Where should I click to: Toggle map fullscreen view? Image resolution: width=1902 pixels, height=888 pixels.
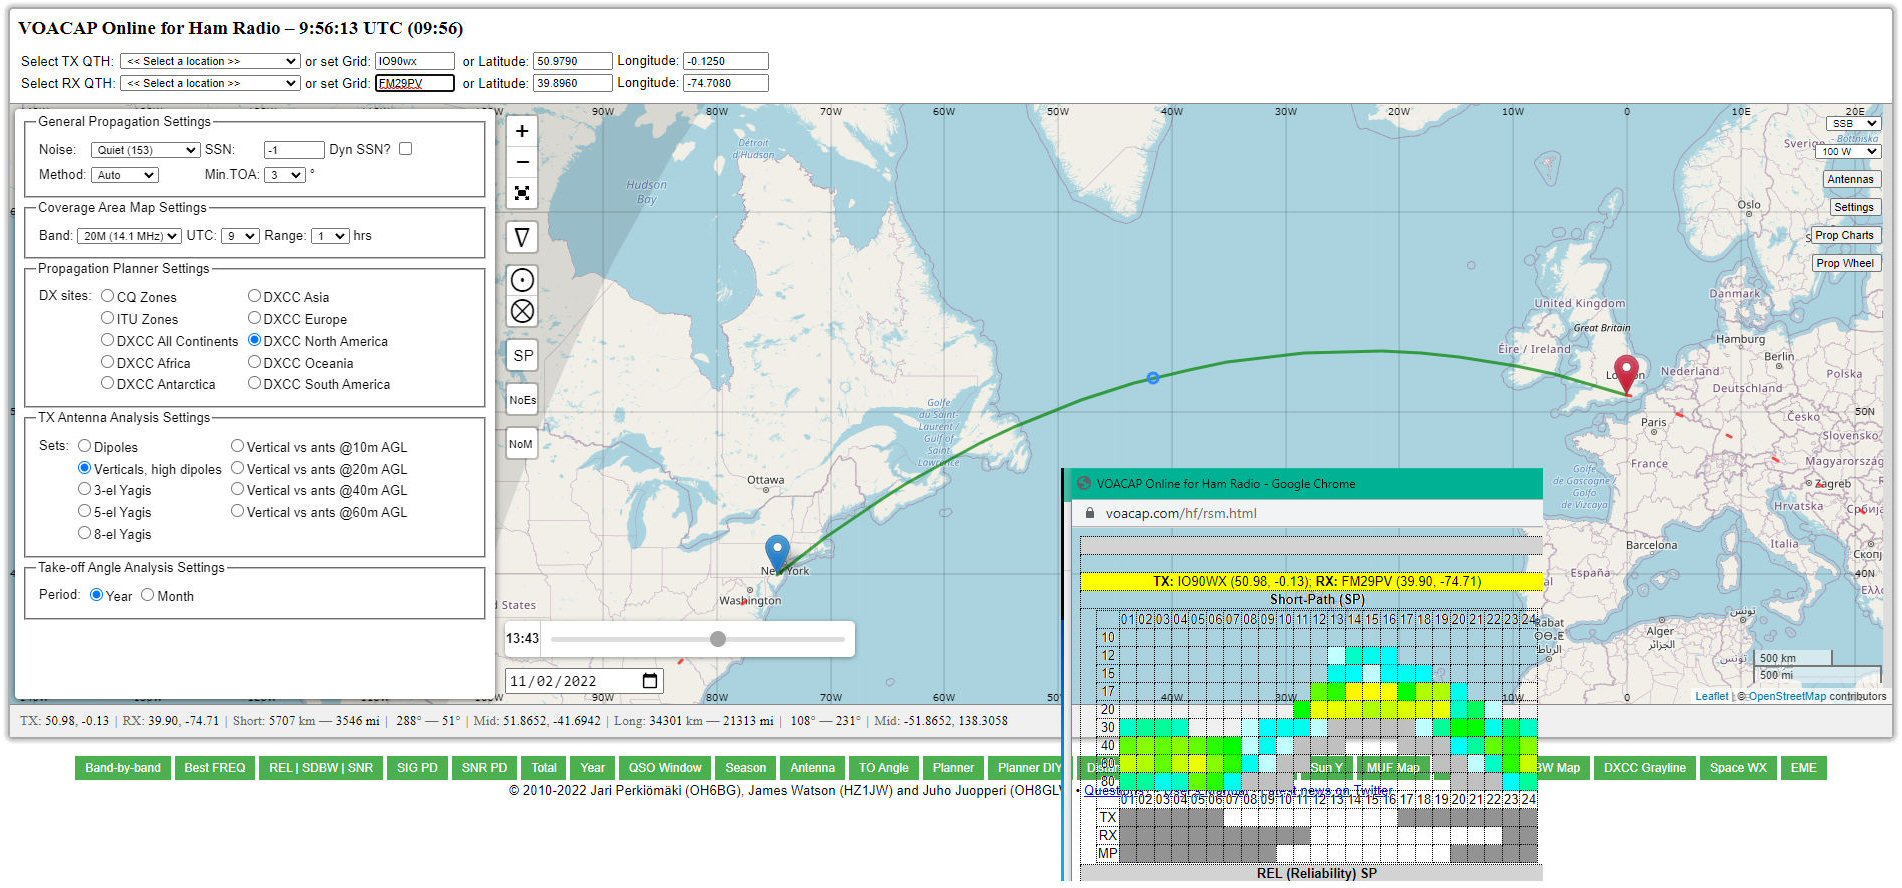(x=522, y=193)
